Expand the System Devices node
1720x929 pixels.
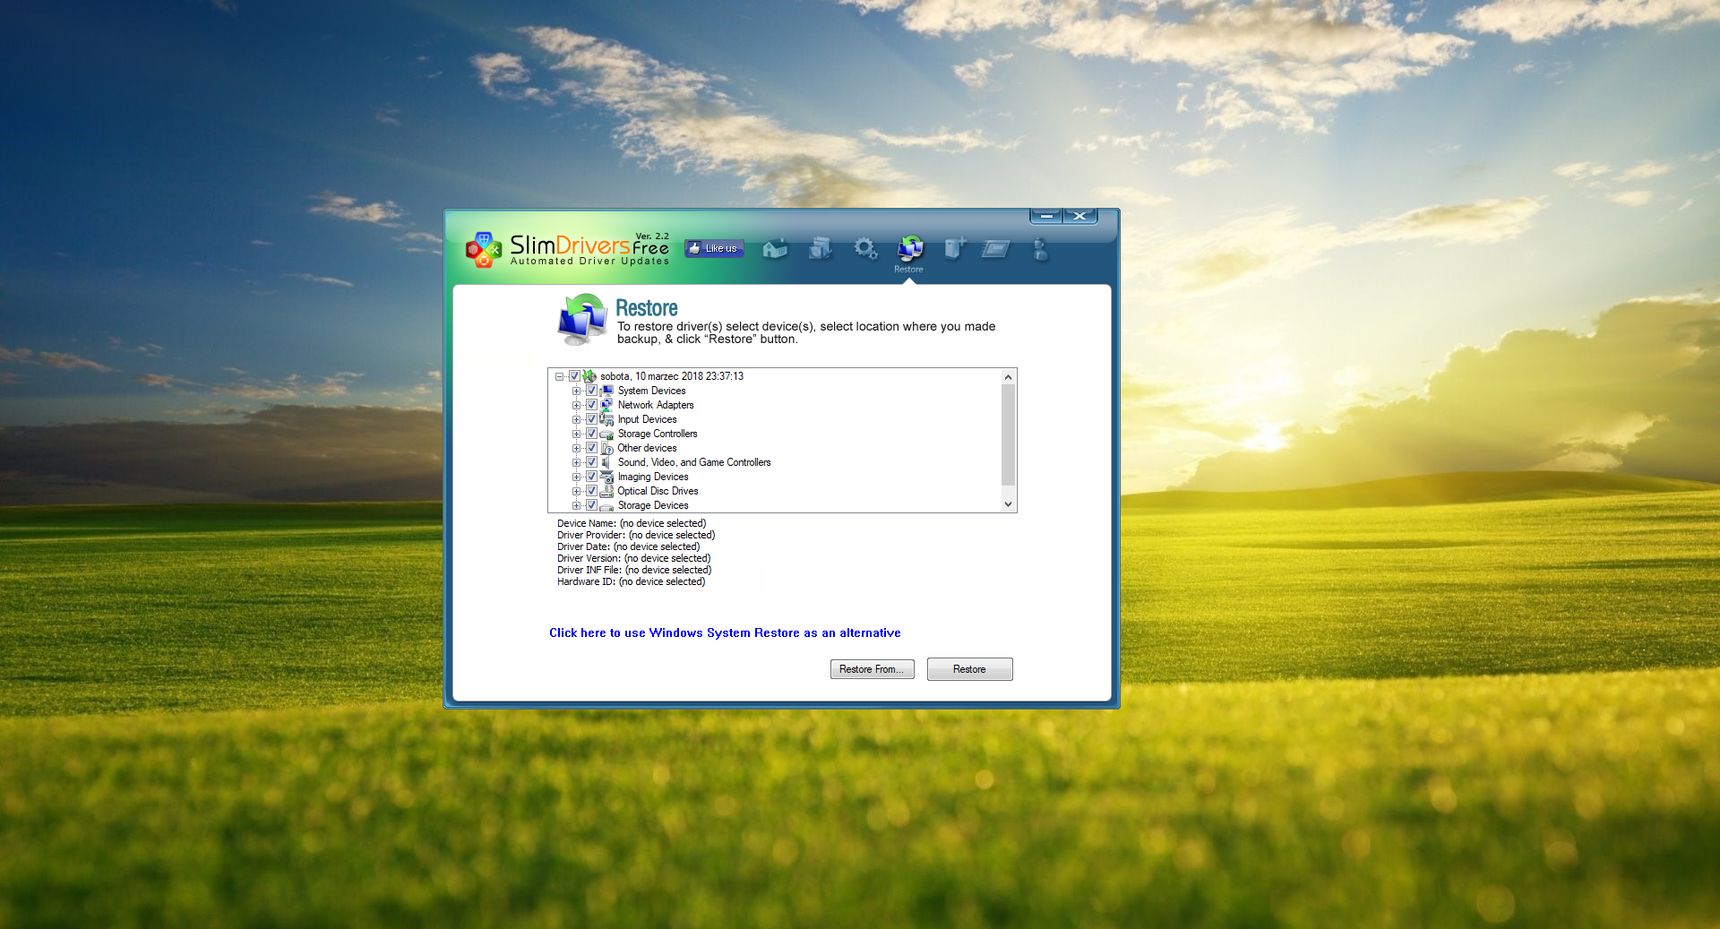pyautogui.click(x=576, y=391)
